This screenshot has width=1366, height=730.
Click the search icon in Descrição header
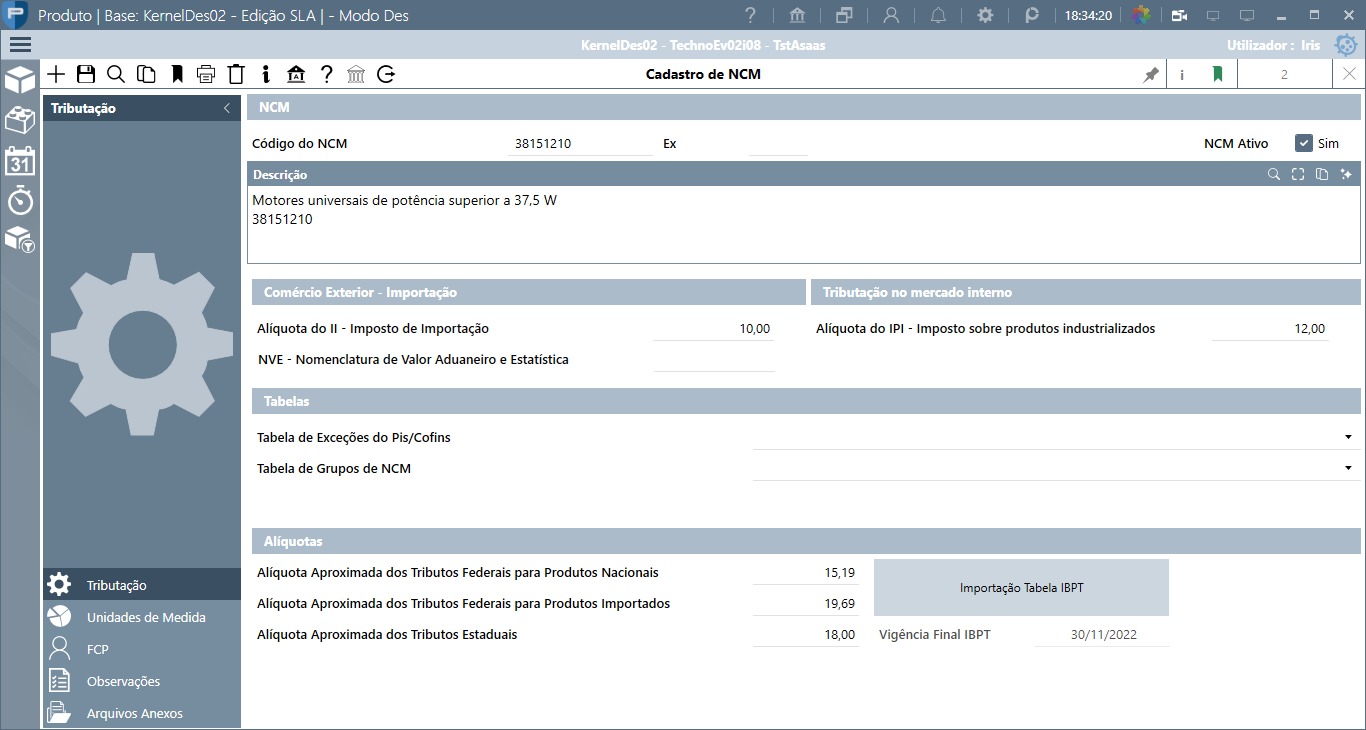pos(1273,174)
